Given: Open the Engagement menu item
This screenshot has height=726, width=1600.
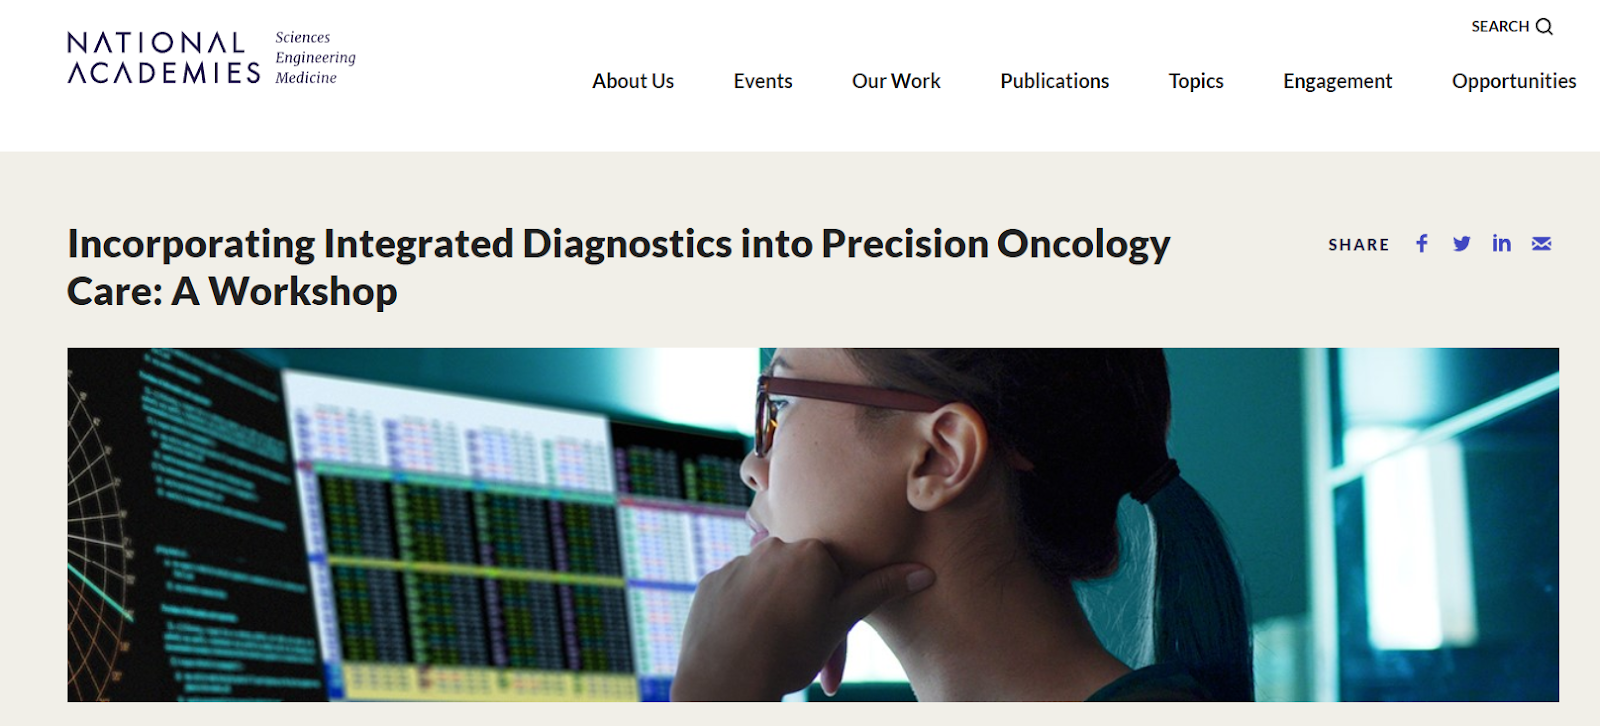Looking at the screenshot, I should tap(1337, 82).
